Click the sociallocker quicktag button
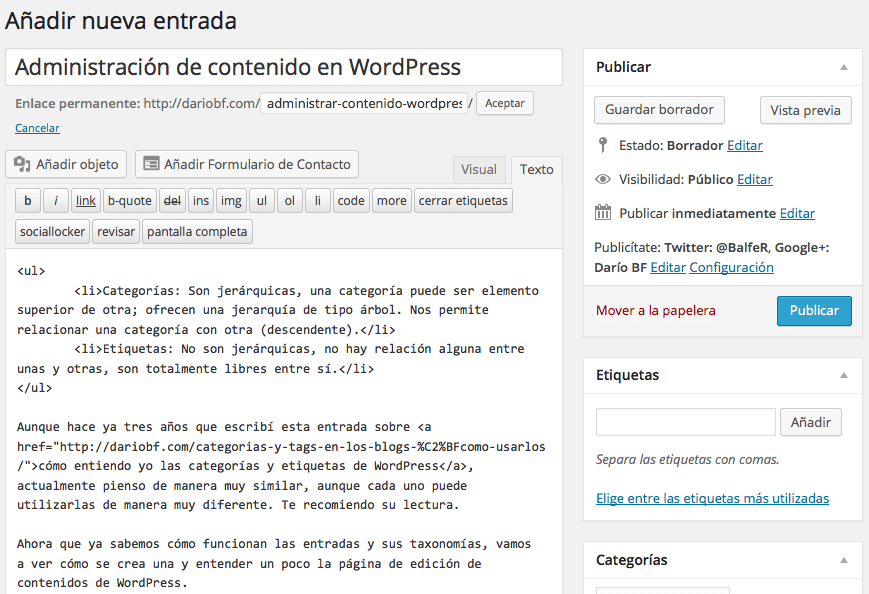The image size is (869, 594). (x=52, y=232)
